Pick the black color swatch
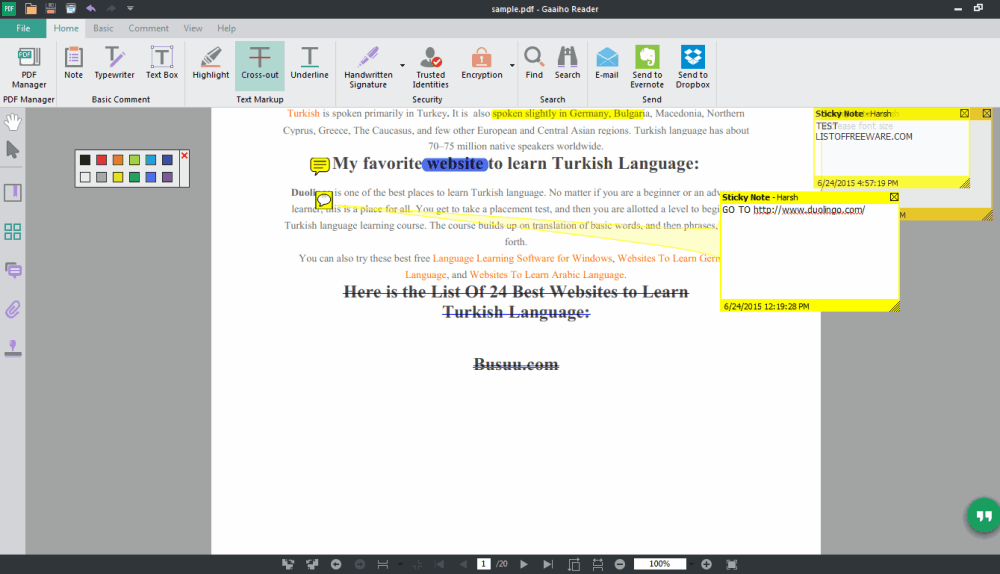The image size is (1000, 574). point(85,160)
